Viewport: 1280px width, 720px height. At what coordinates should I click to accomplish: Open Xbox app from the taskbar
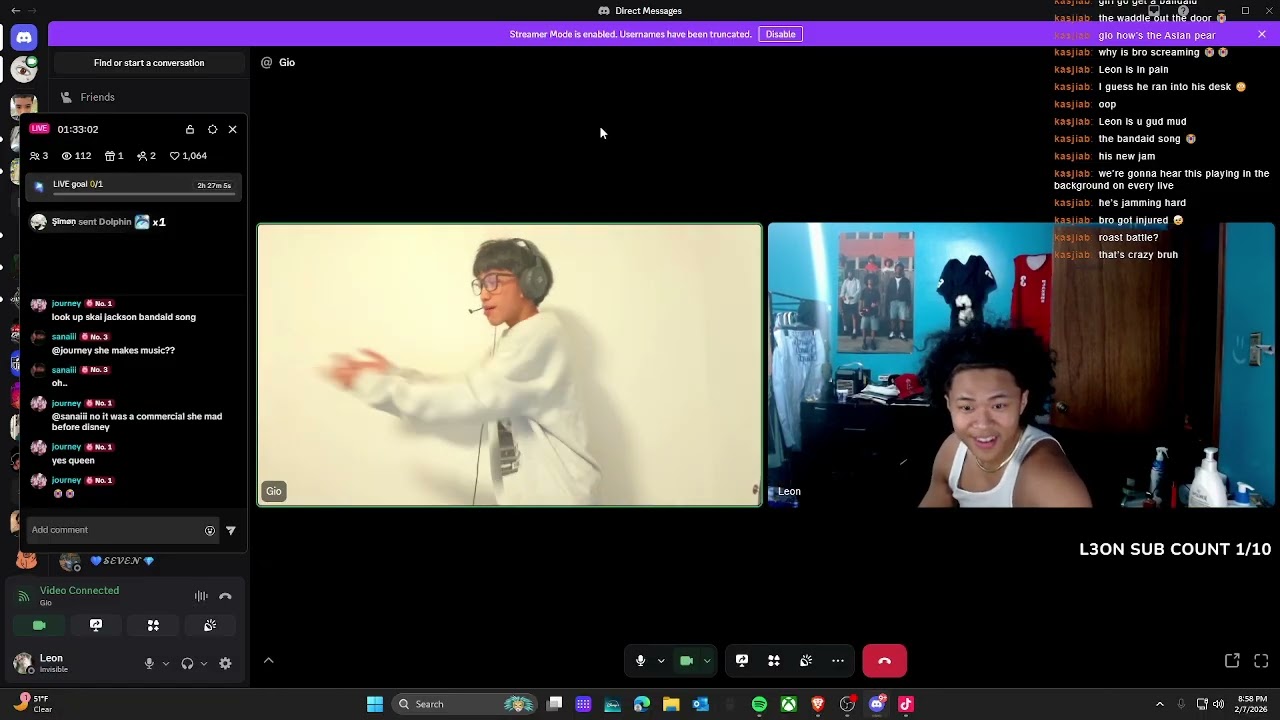pos(789,704)
